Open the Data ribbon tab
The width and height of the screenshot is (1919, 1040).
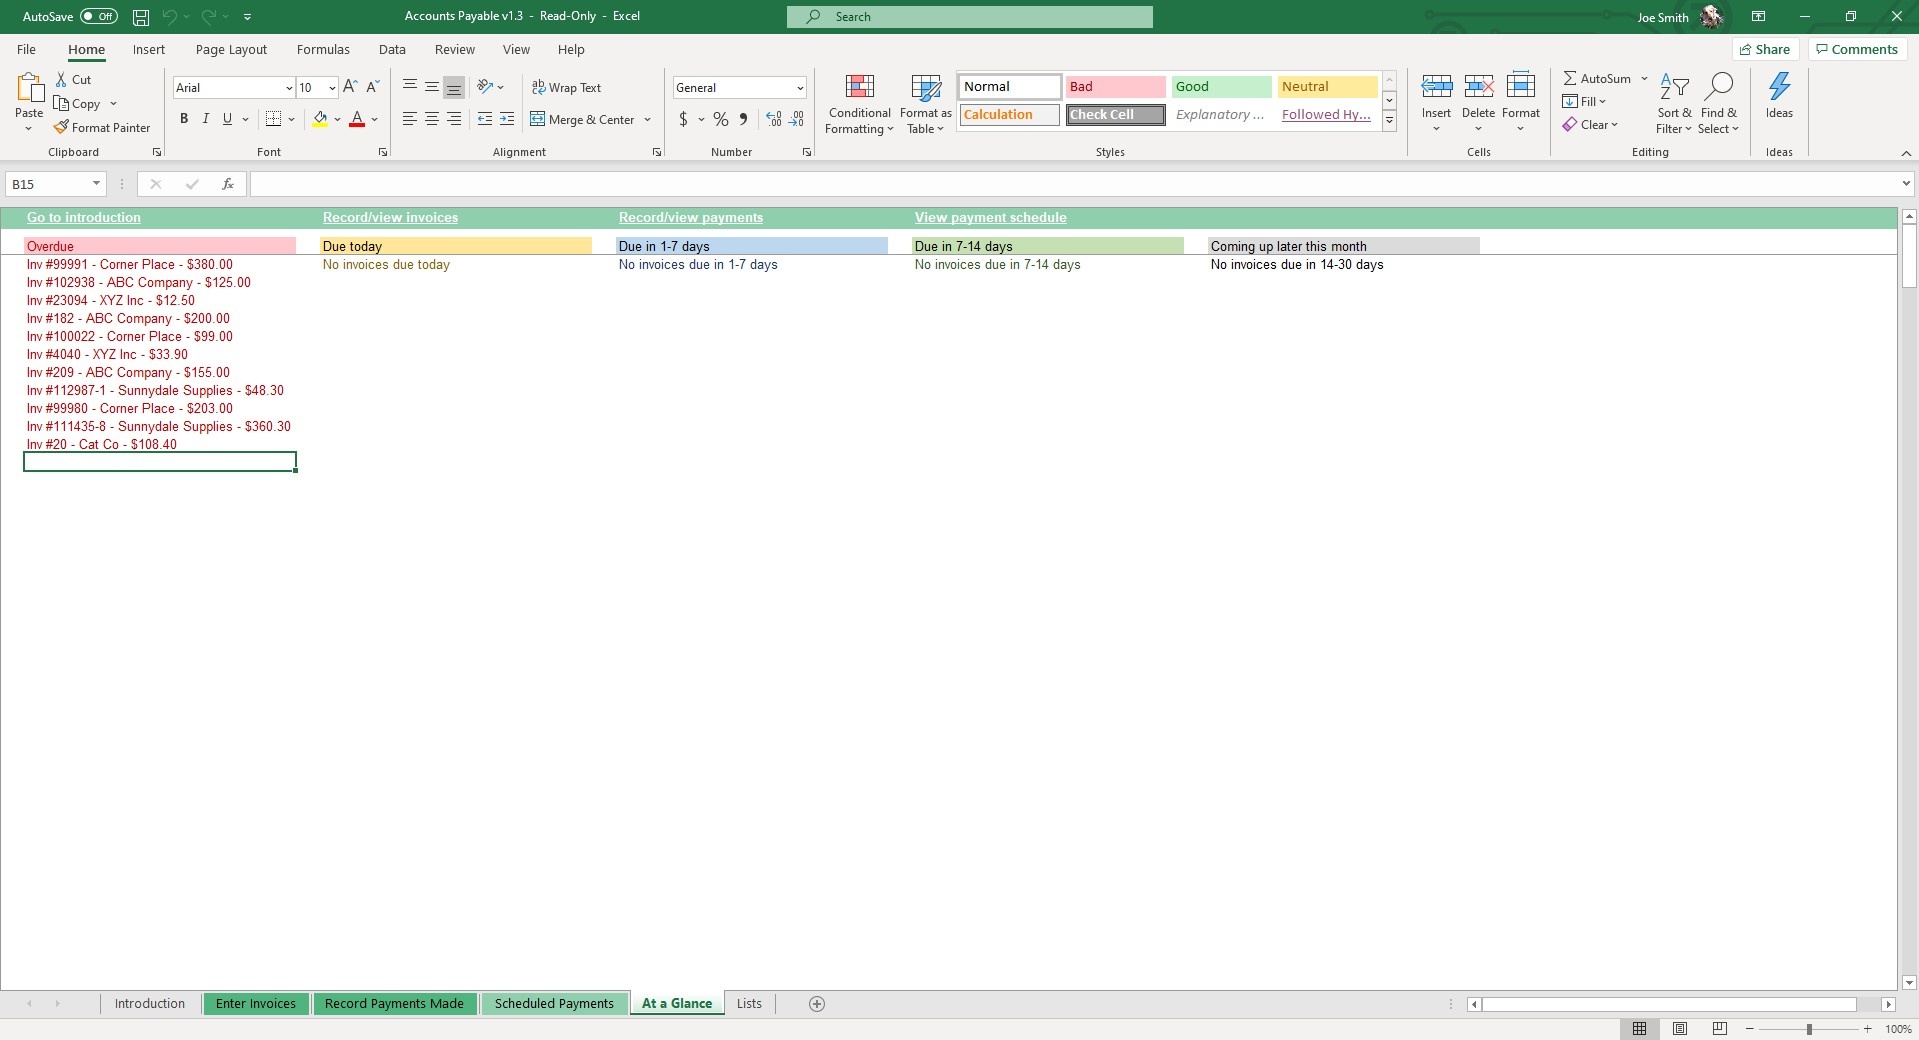392,49
